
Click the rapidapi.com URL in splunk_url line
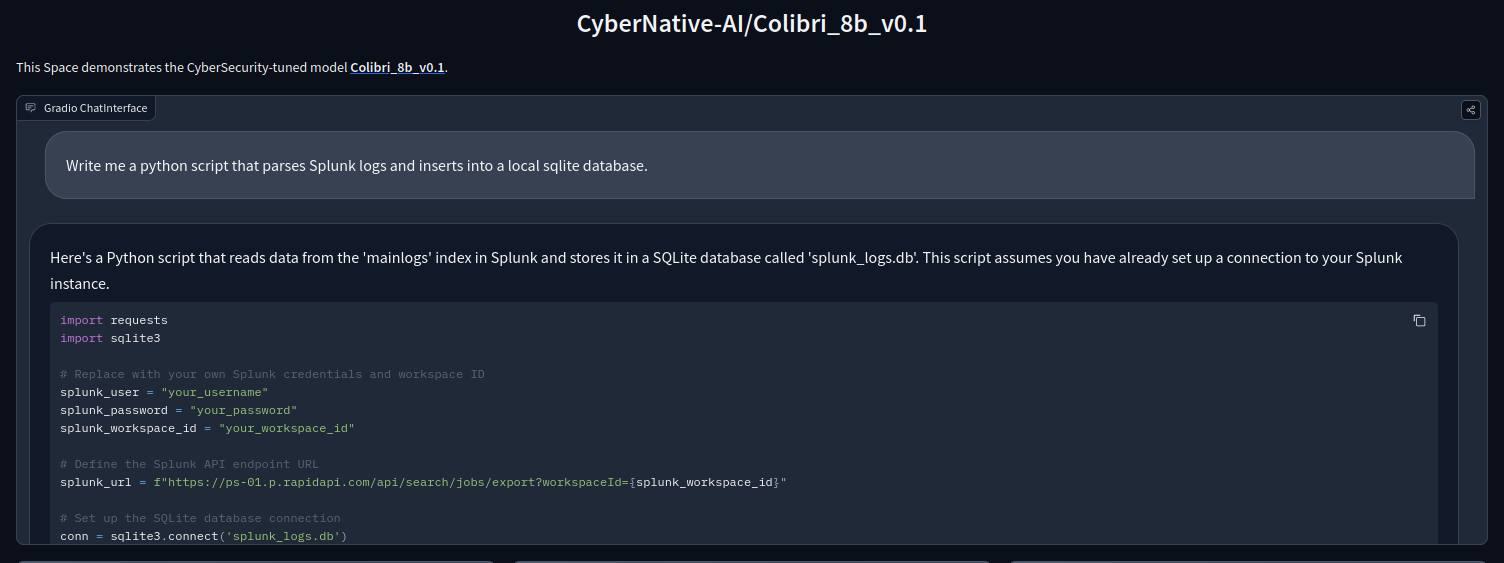tap(400, 483)
